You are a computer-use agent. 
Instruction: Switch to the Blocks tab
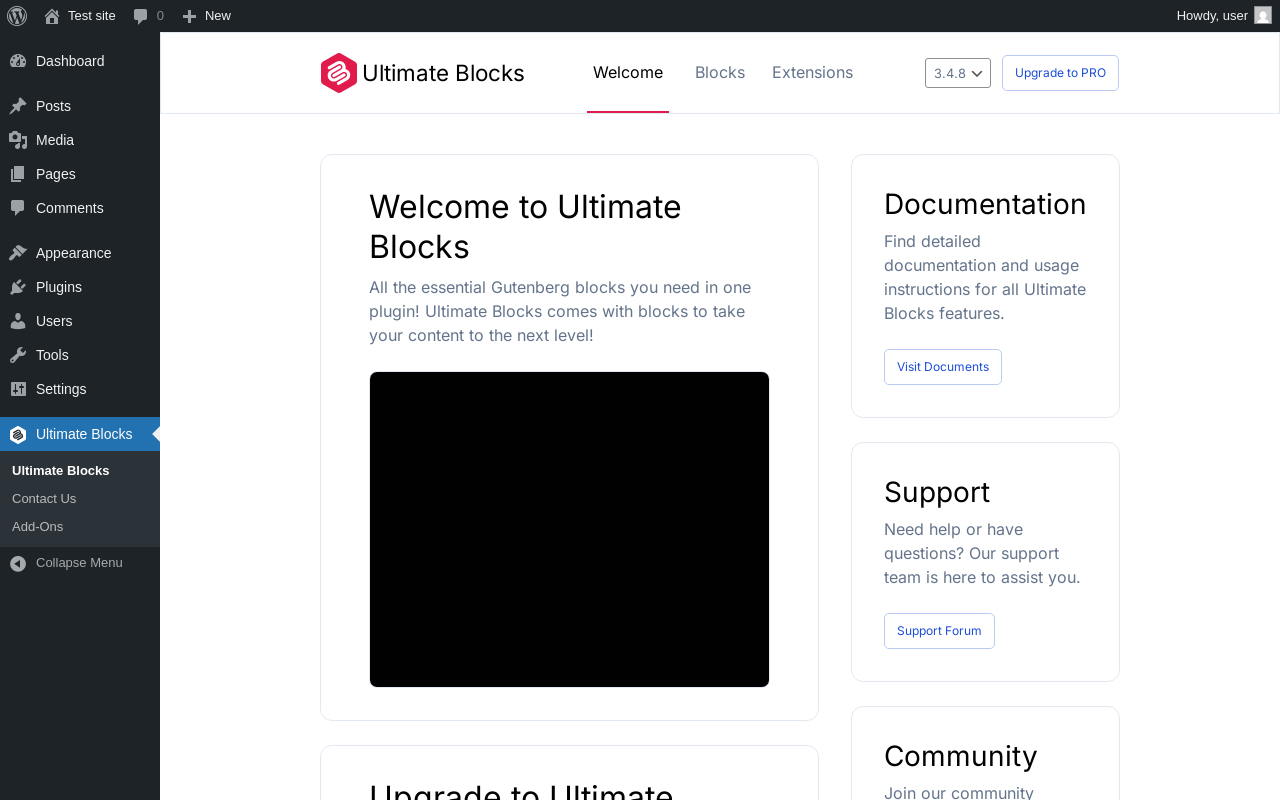(x=720, y=73)
